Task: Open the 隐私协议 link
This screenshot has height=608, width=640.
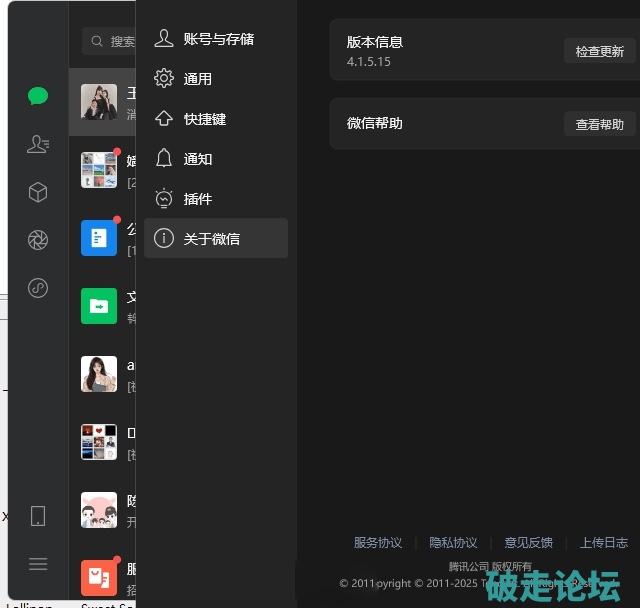Action: point(453,543)
